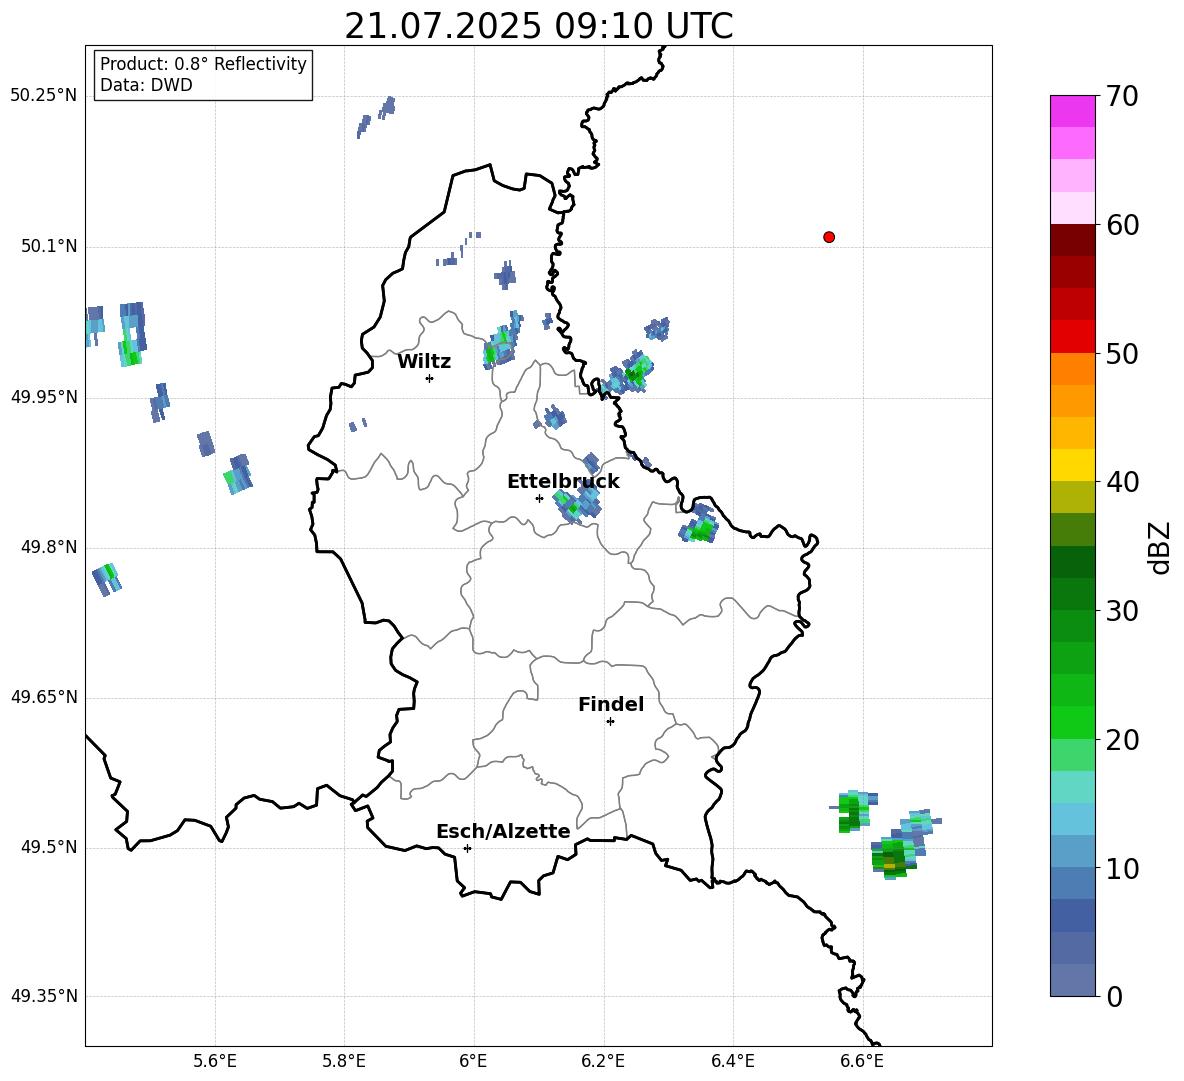Image resolution: width=1184 pixels, height=1081 pixels.
Task: Click 'Product: 0.8° Reflectivity' text
Action: click(x=203, y=64)
